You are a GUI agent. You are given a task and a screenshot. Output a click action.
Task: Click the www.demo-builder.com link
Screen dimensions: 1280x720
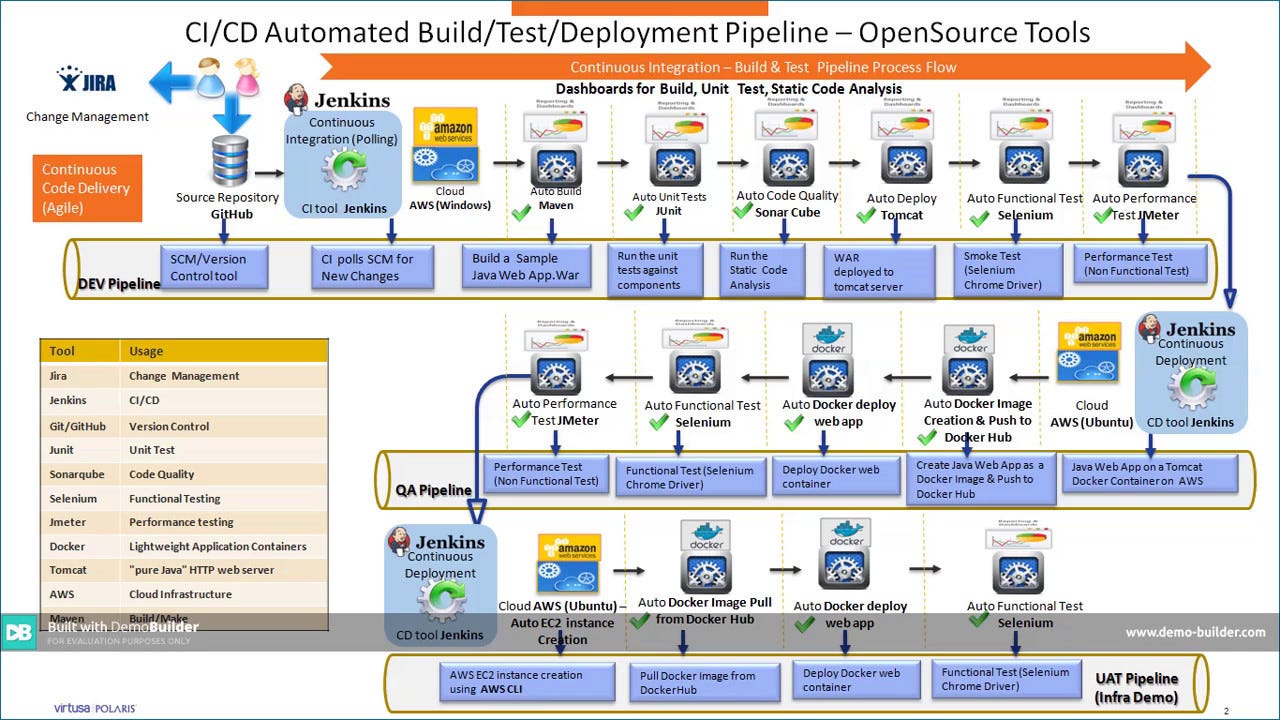pos(1195,632)
